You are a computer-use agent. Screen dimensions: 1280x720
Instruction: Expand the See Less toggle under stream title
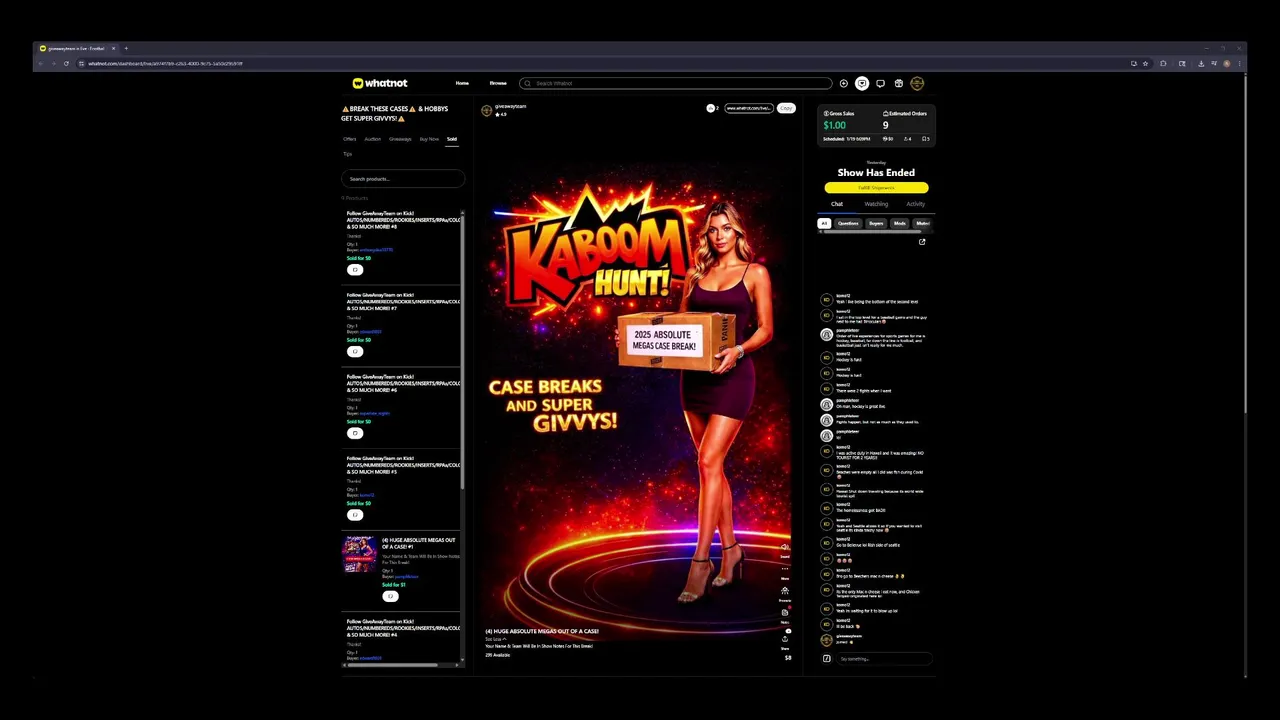click(x=495, y=639)
